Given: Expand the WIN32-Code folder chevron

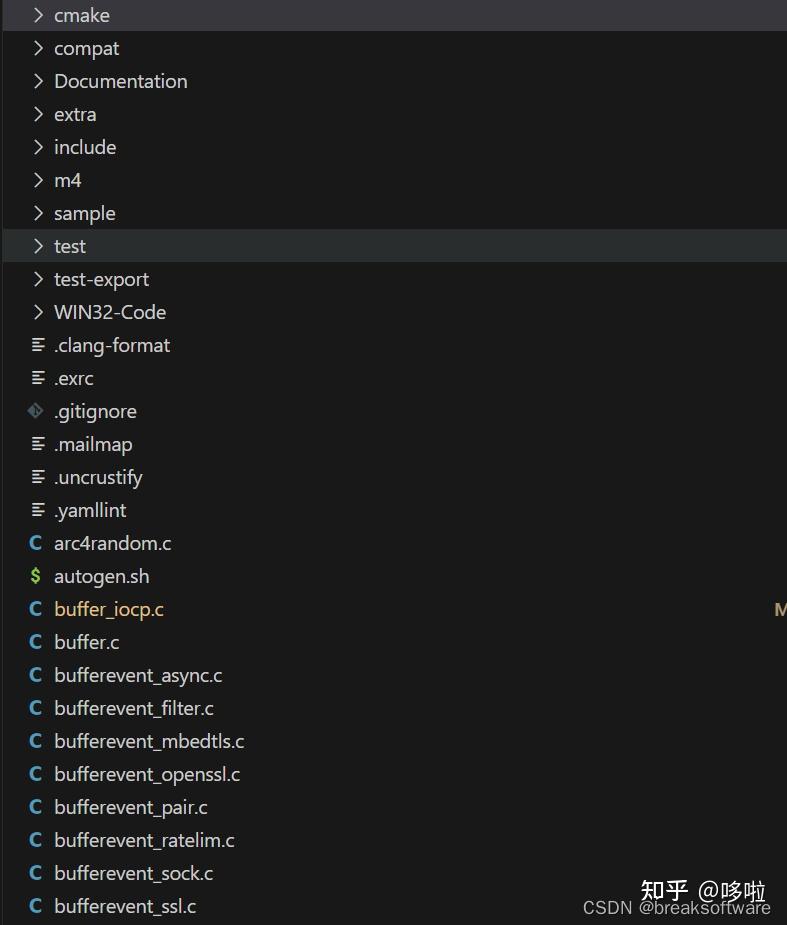Looking at the screenshot, I should pos(38,313).
